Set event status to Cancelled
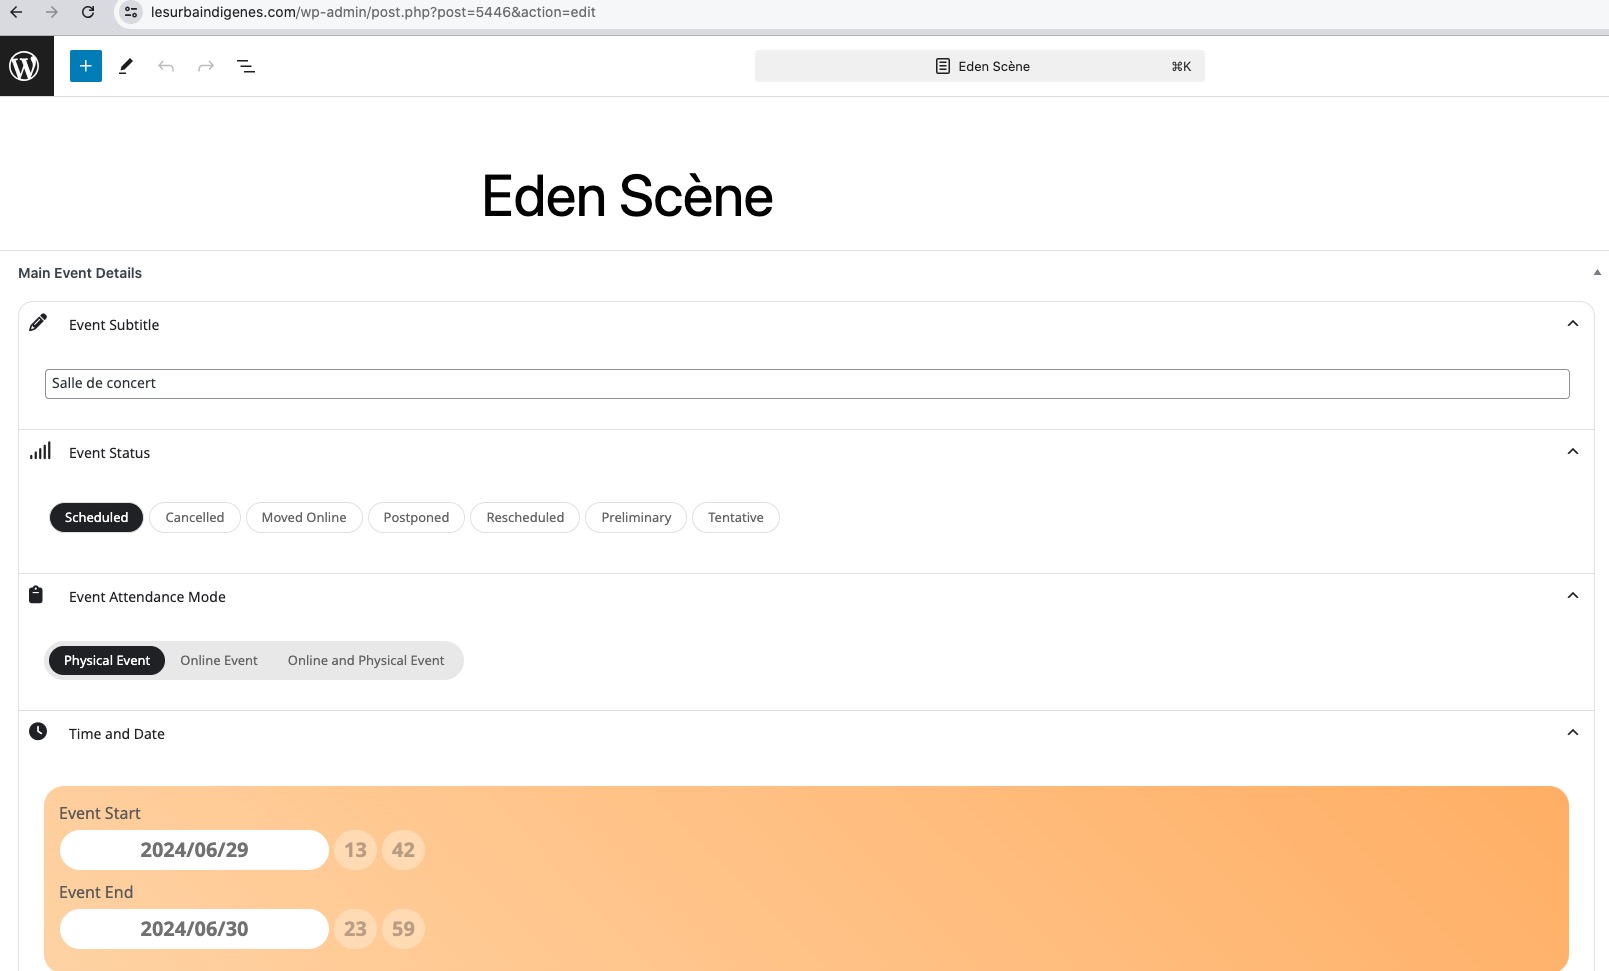1609x971 pixels. pos(195,517)
